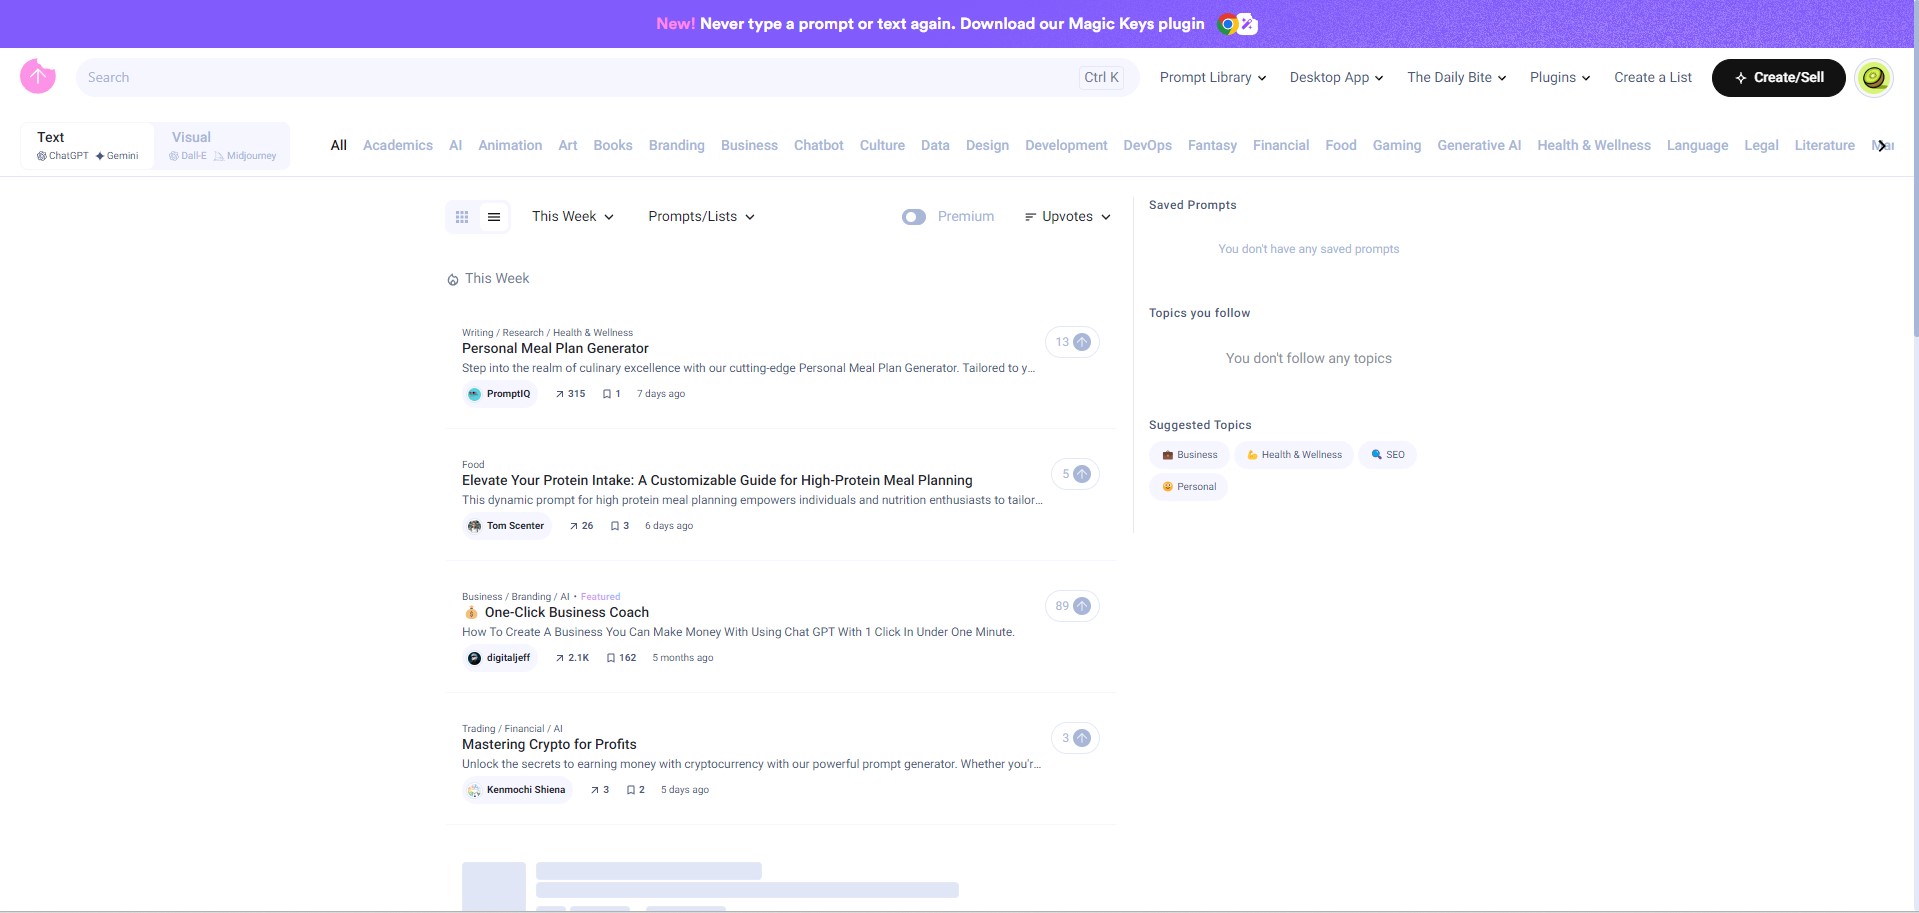Click the Create/Sell button
The width and height of the screenshot is (1919, 913).
[x=1778, y=77]
